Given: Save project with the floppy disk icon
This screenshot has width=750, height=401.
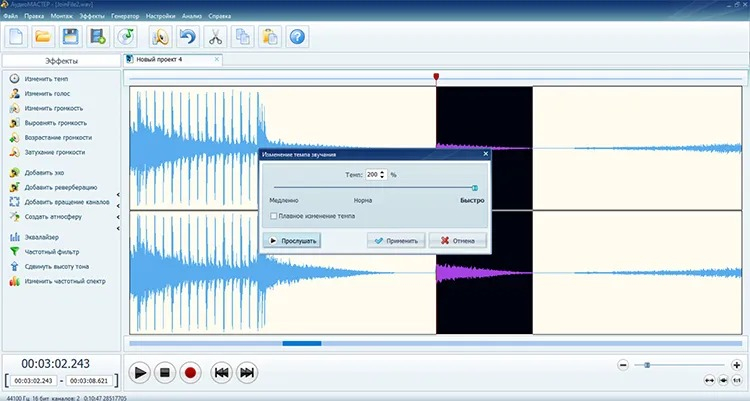Looking at the screenshot, I should tap(70, 37).
